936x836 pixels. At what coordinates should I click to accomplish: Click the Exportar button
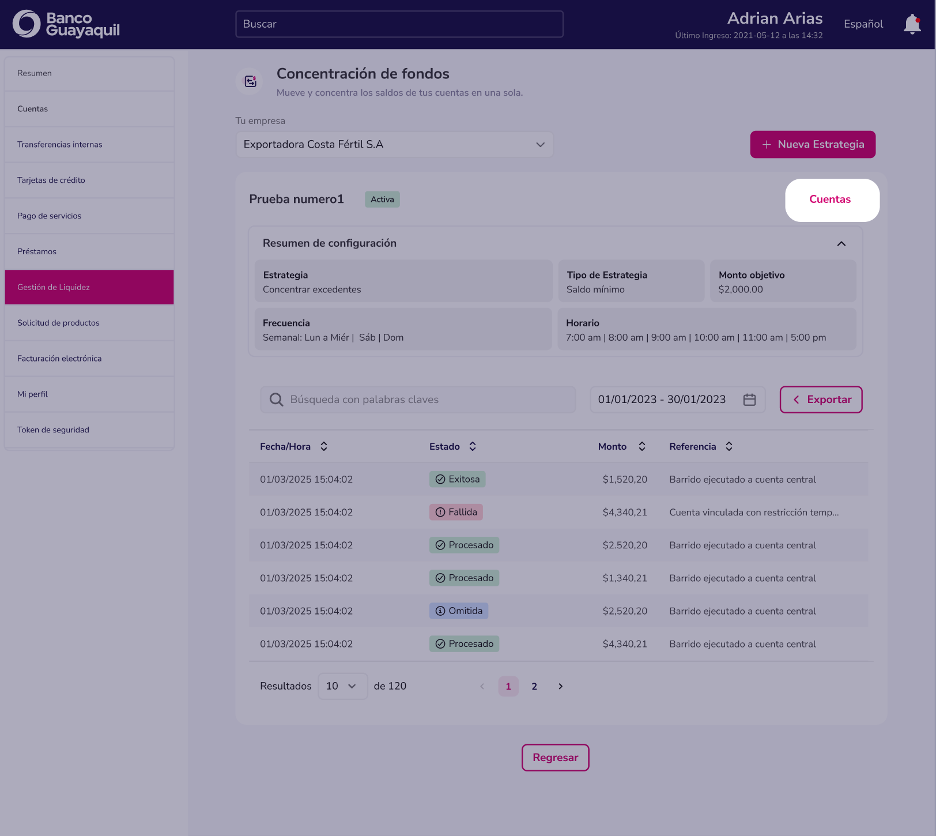tap(821, 399)
